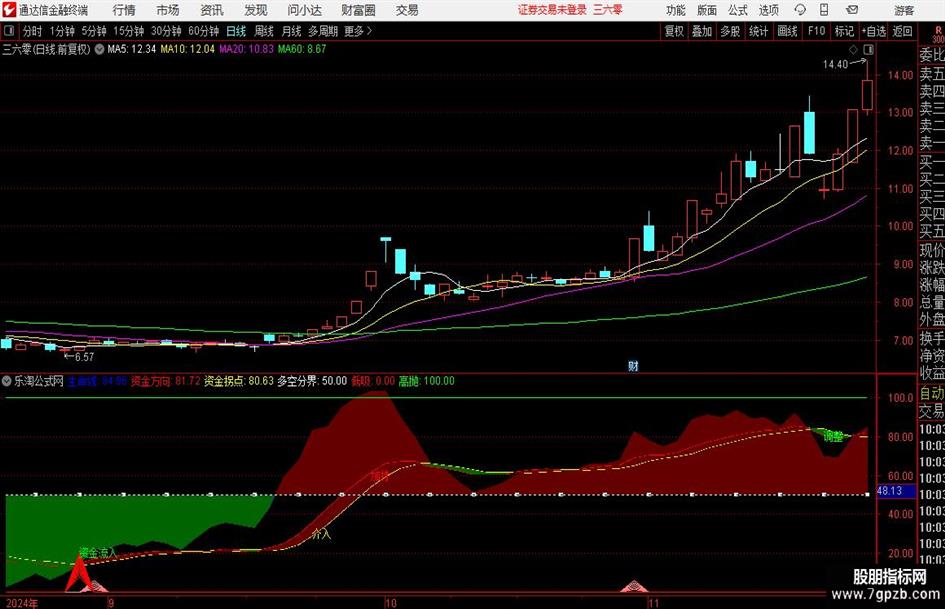Viewport: 945px width, 609px height.
Task: Click the 多股 multi-stock button
Action: [730, 31]
